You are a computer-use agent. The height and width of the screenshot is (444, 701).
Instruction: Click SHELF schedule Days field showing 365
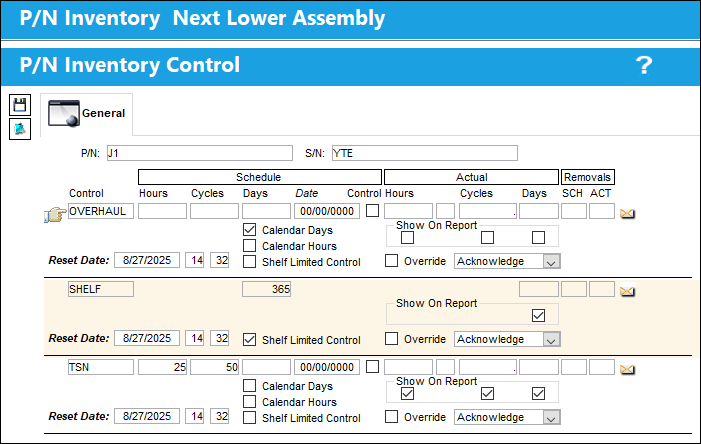point(266,289)
